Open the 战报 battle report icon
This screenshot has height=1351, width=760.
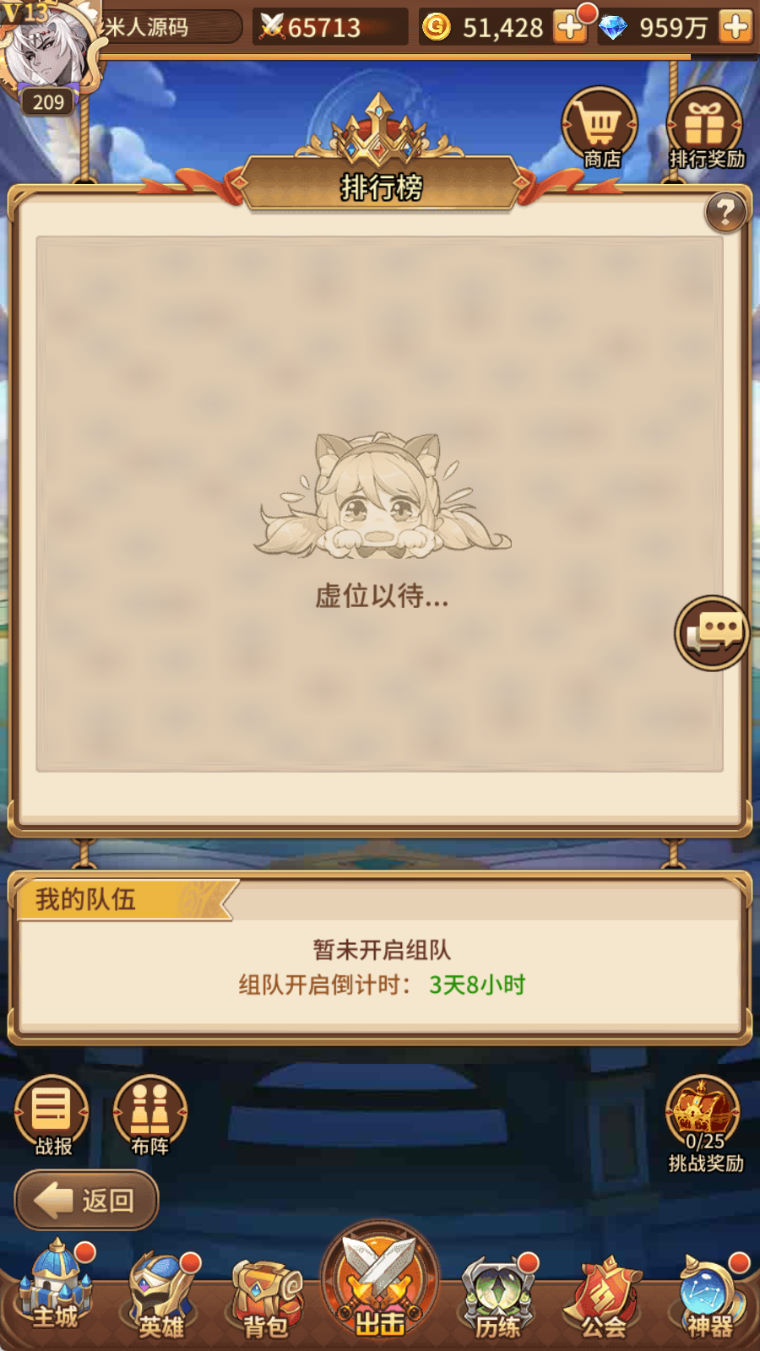click(x=52, y=1116)
